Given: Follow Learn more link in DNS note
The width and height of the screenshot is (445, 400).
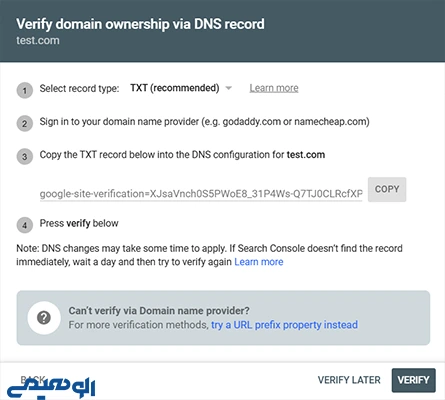Looking at the screenshot, I should [259, 262].
